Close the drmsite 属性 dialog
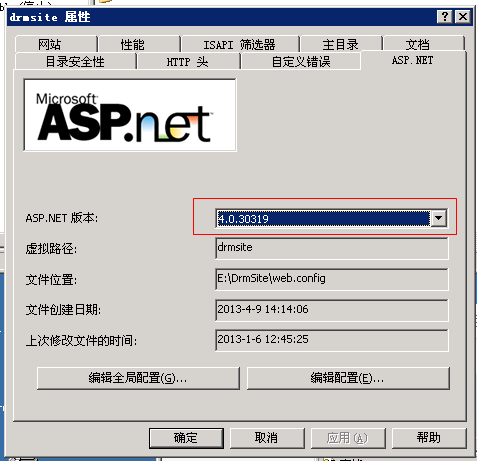Screen dimensions: 477x461 point(463,16)
